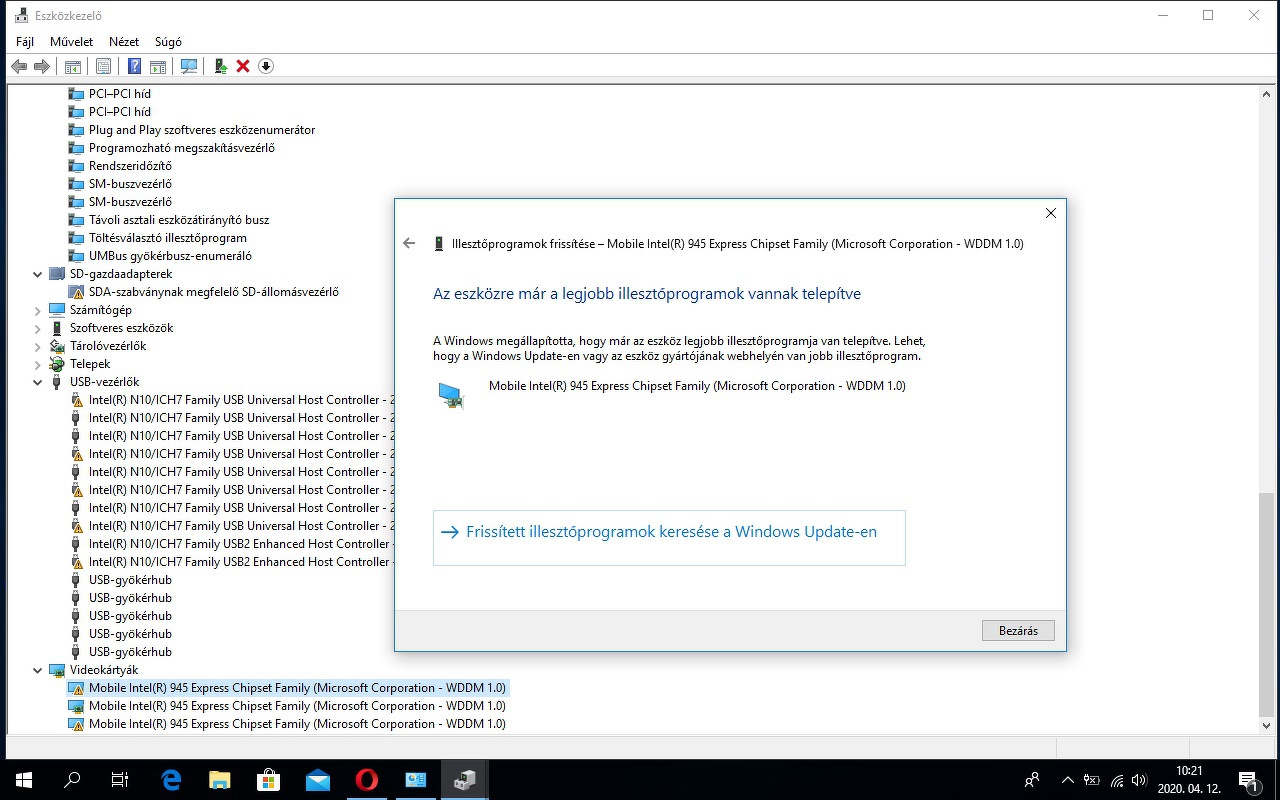The height and width of the screenshot is (800, 1280).
Task: Go back with the driver dialog's arrow
Action: click(409, 243)
